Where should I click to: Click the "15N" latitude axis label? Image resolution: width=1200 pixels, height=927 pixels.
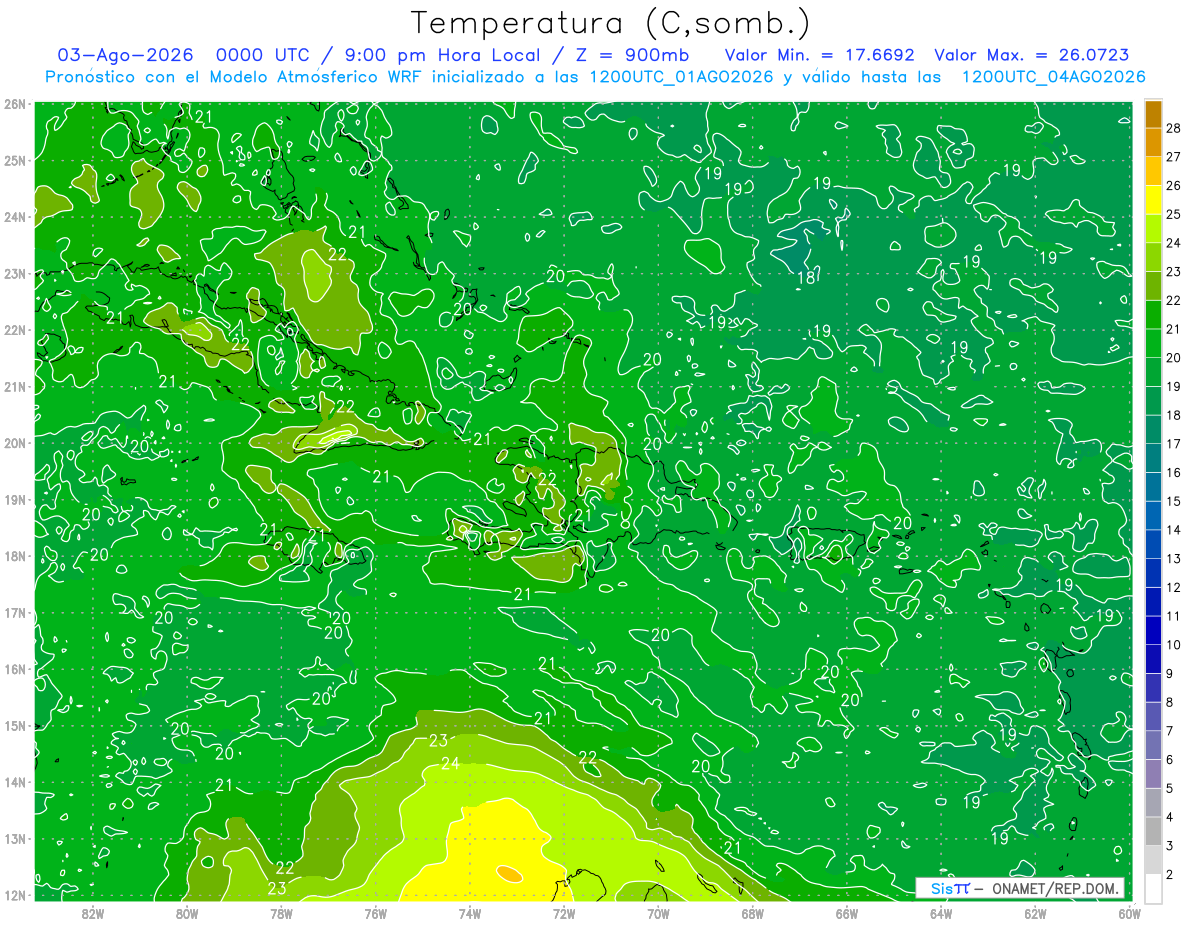(15, 725)
